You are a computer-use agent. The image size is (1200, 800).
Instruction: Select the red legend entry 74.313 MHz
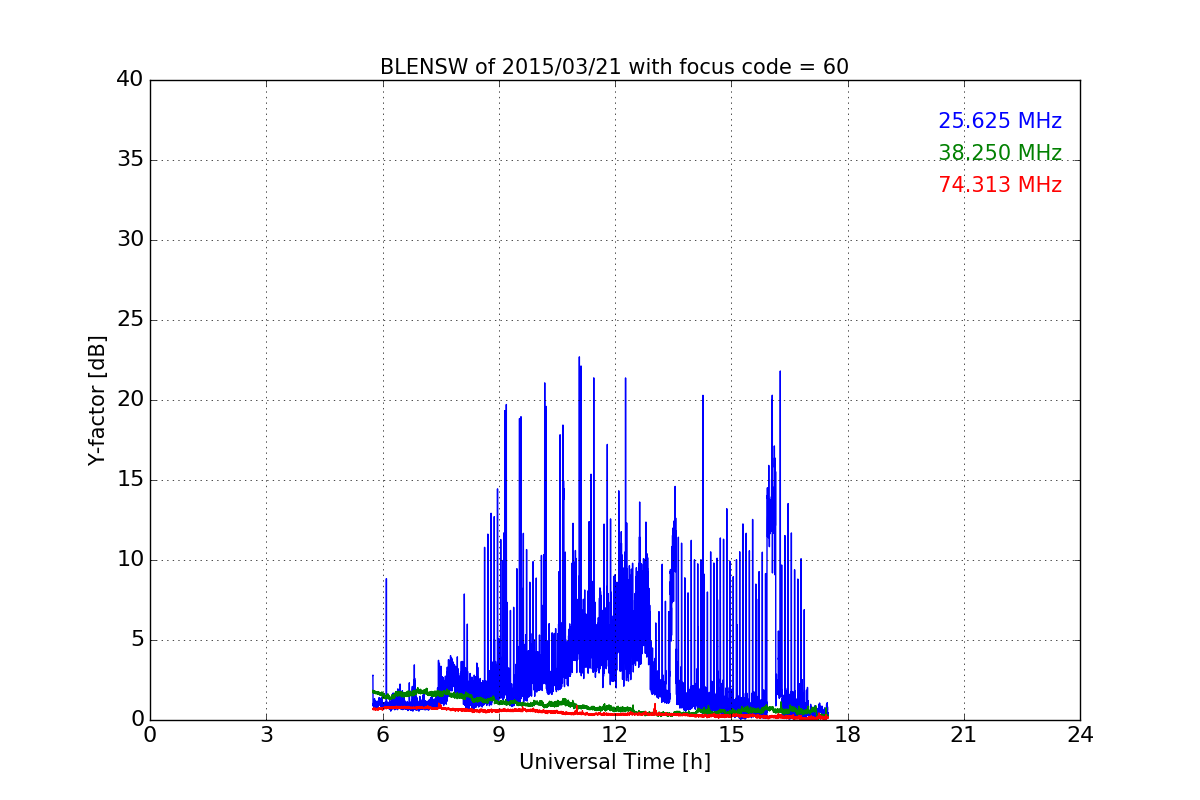[x=1000, y=185]
